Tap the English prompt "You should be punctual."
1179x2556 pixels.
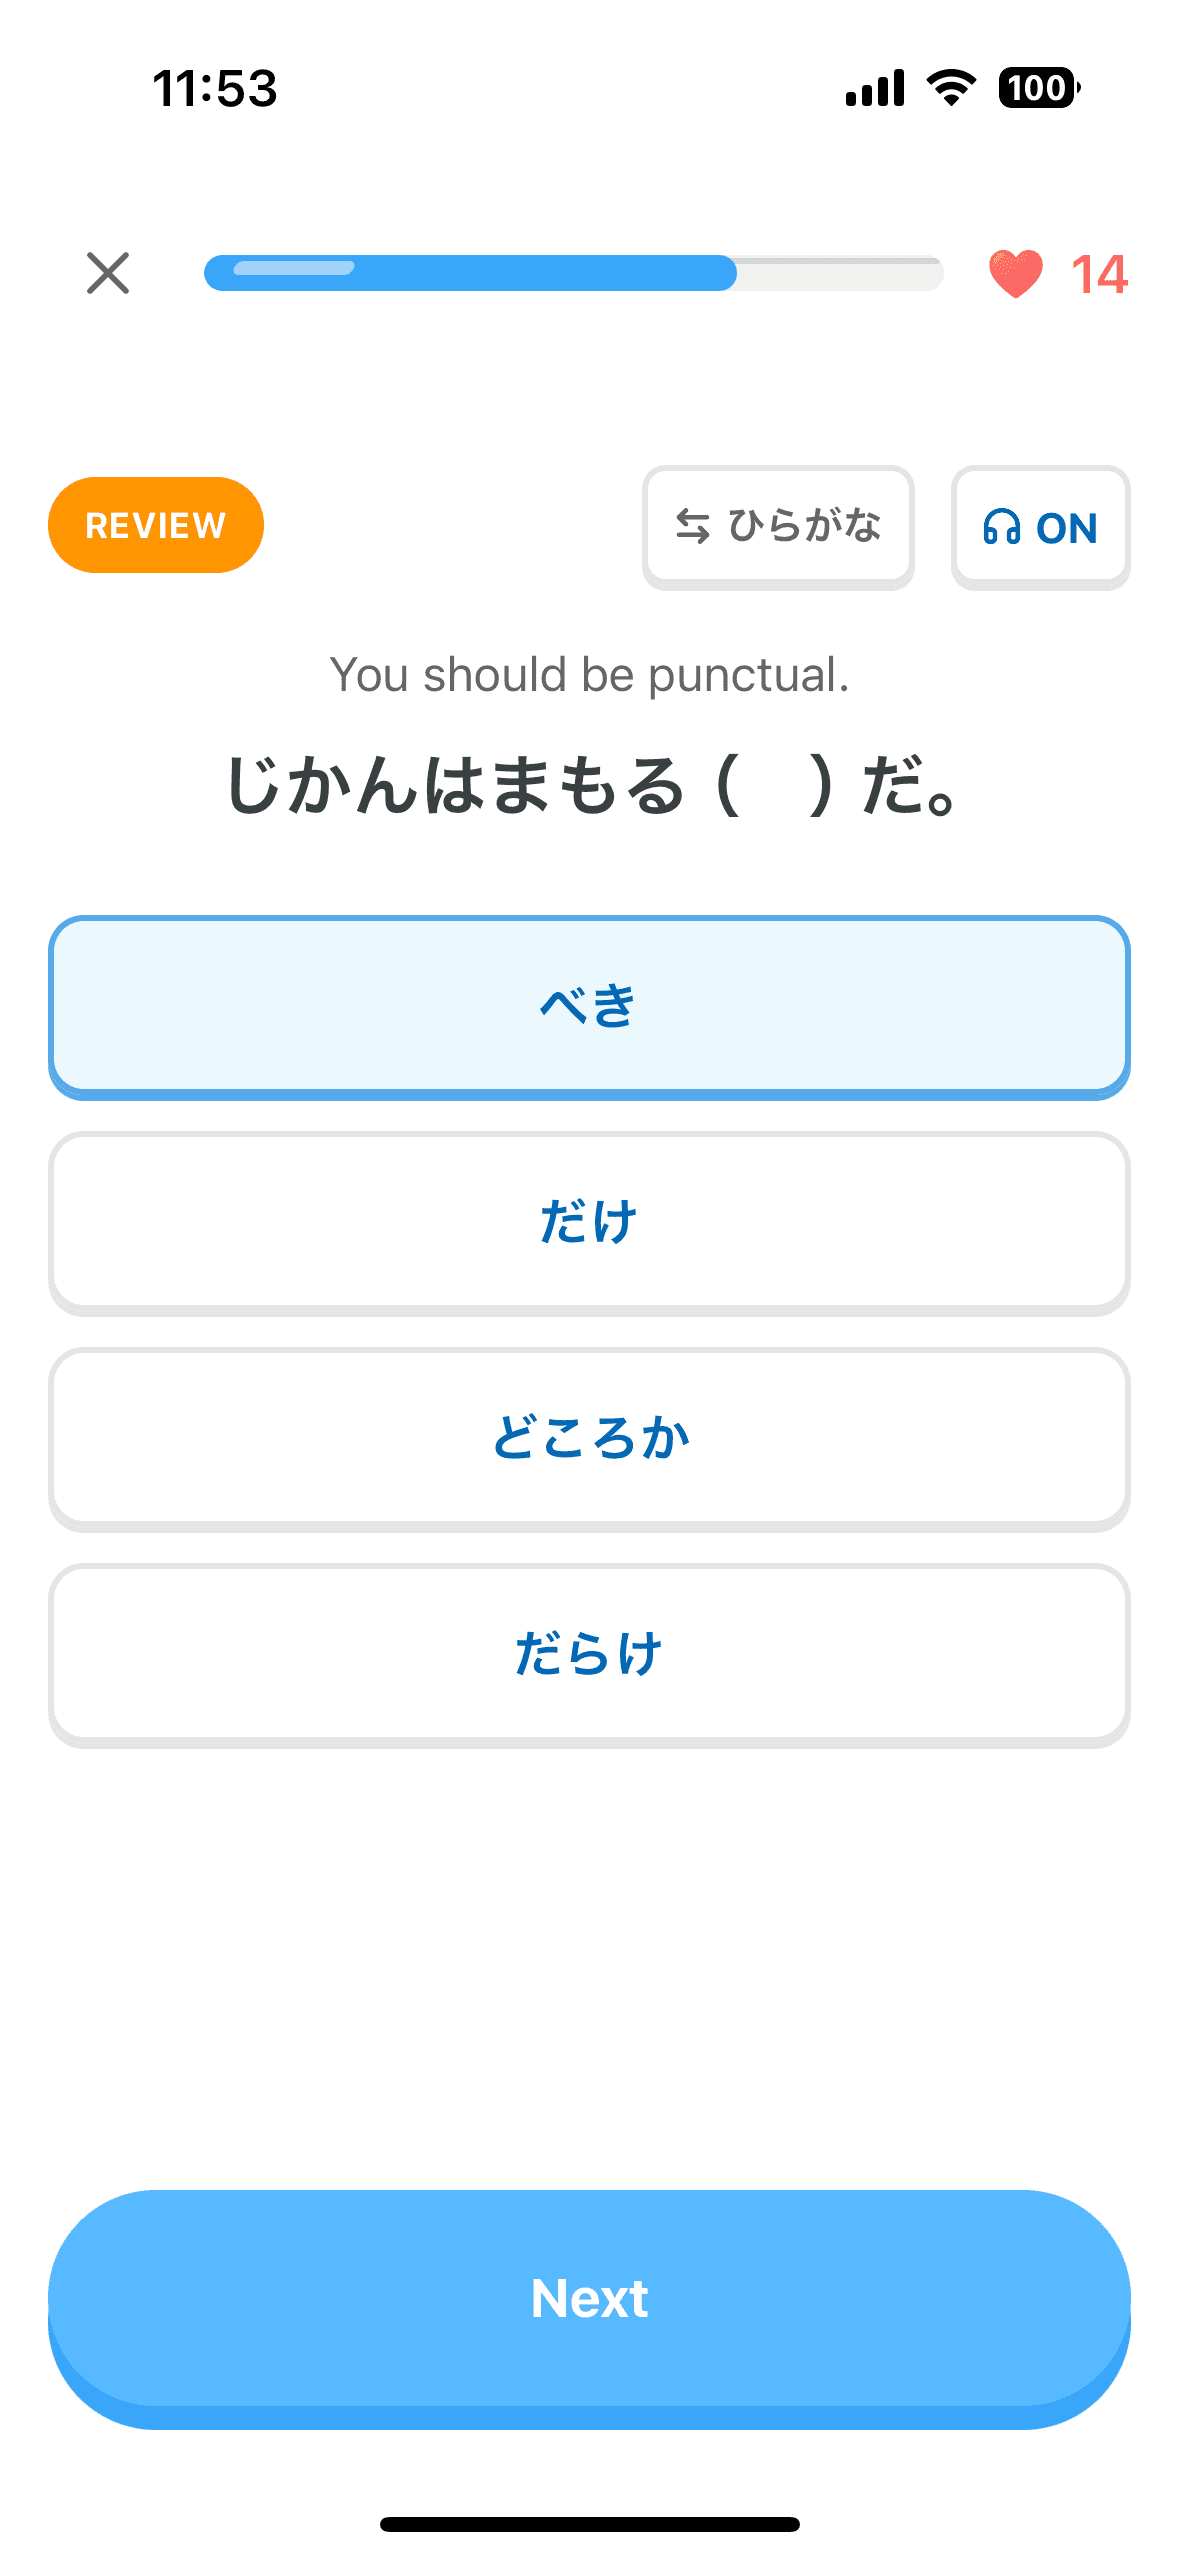[589, 675]
